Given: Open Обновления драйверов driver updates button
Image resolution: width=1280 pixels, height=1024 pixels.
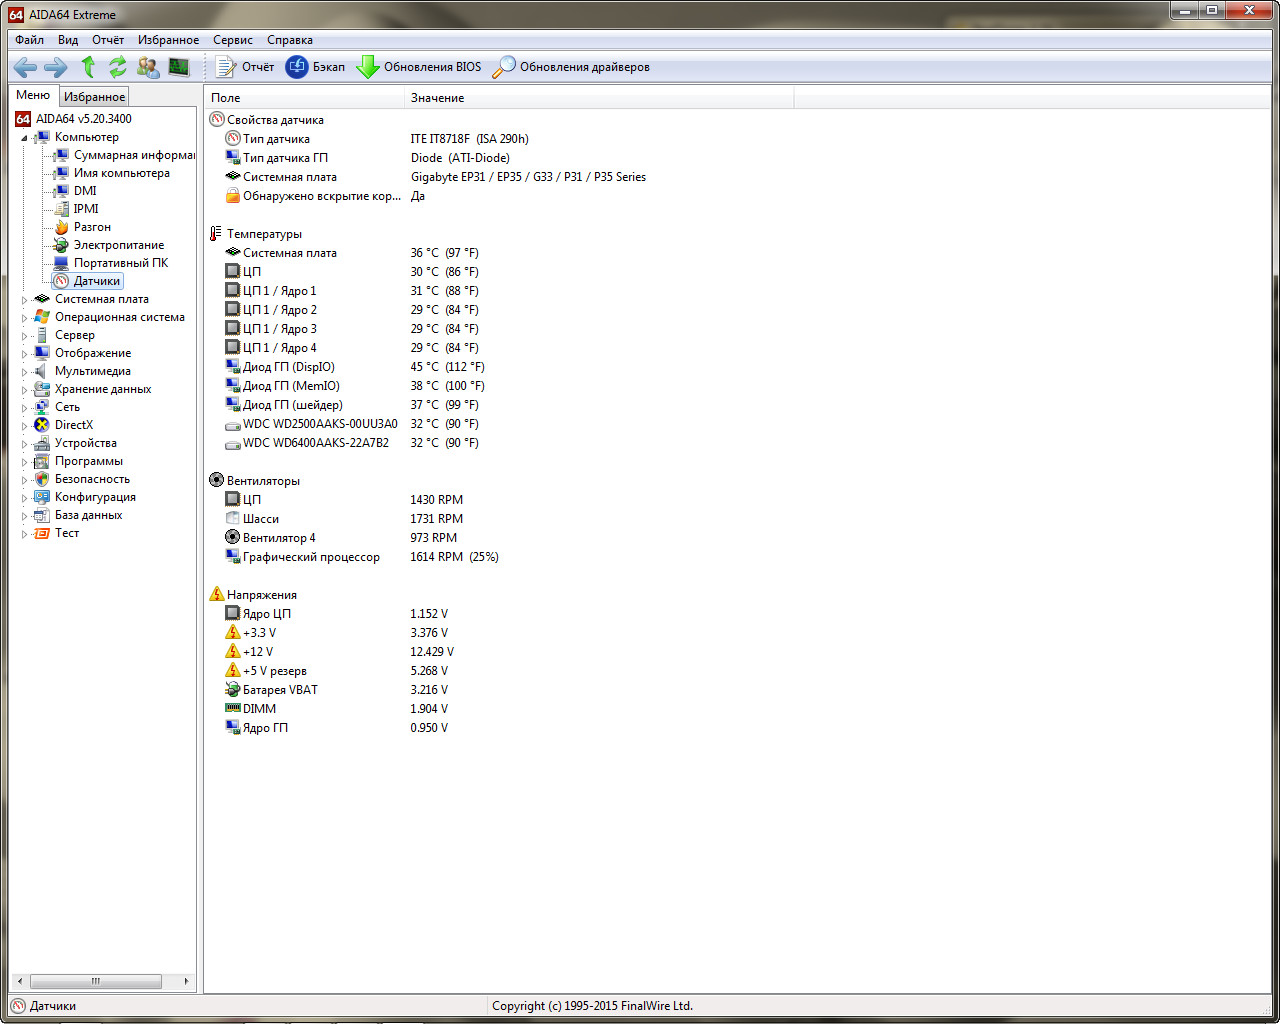Looking at the screenshot, I should 571,67.
